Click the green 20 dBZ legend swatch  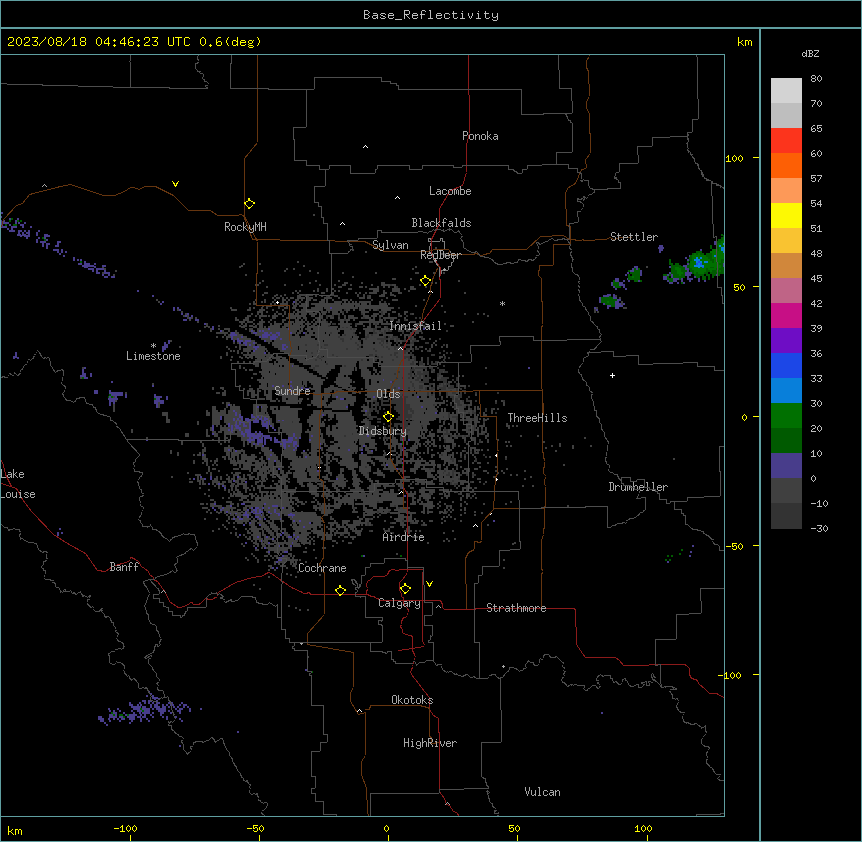[x=786, y=416]
